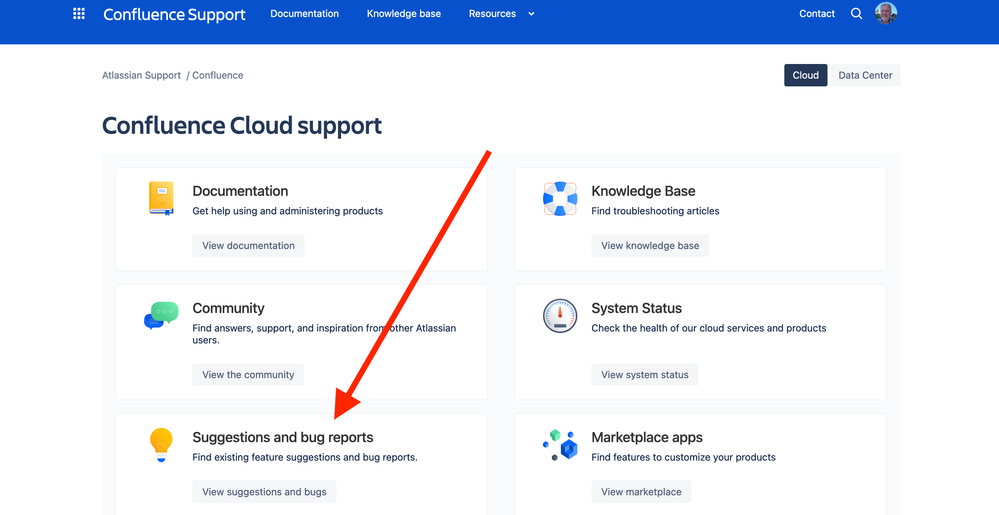Click text 'Get help using and administering products'
999x515 pixels.
[287, 211]
